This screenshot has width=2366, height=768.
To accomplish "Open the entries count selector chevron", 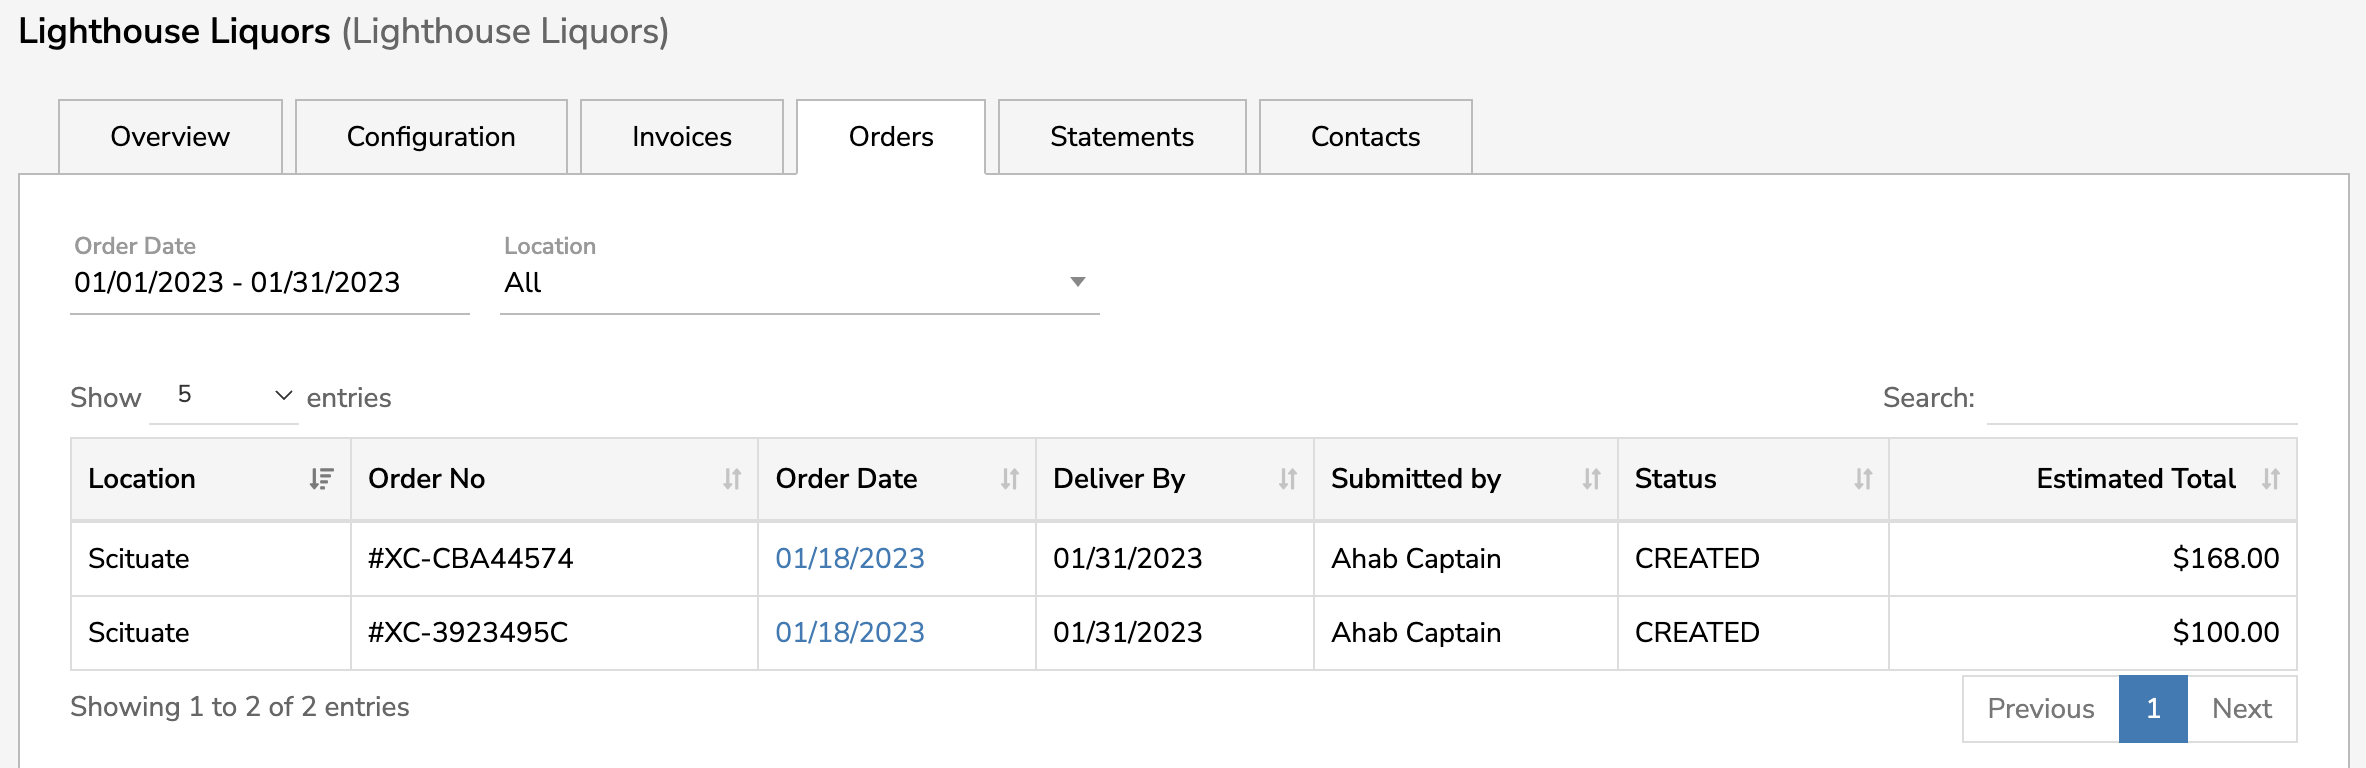I will click(281, 396).
